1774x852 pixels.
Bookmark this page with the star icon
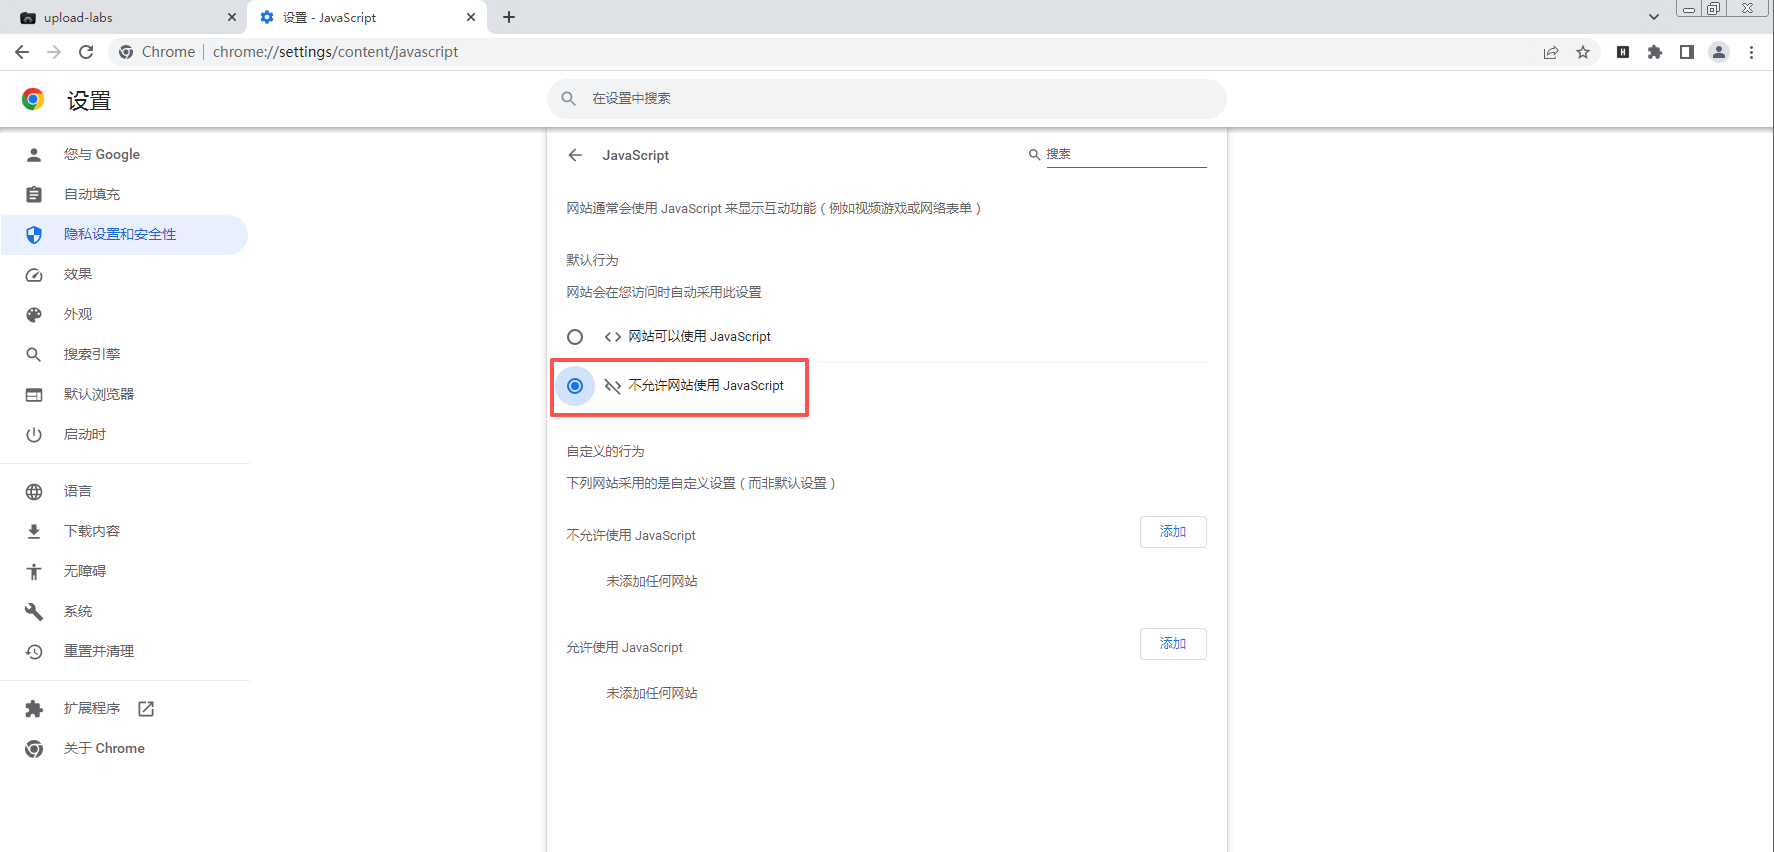(1583, 52)
